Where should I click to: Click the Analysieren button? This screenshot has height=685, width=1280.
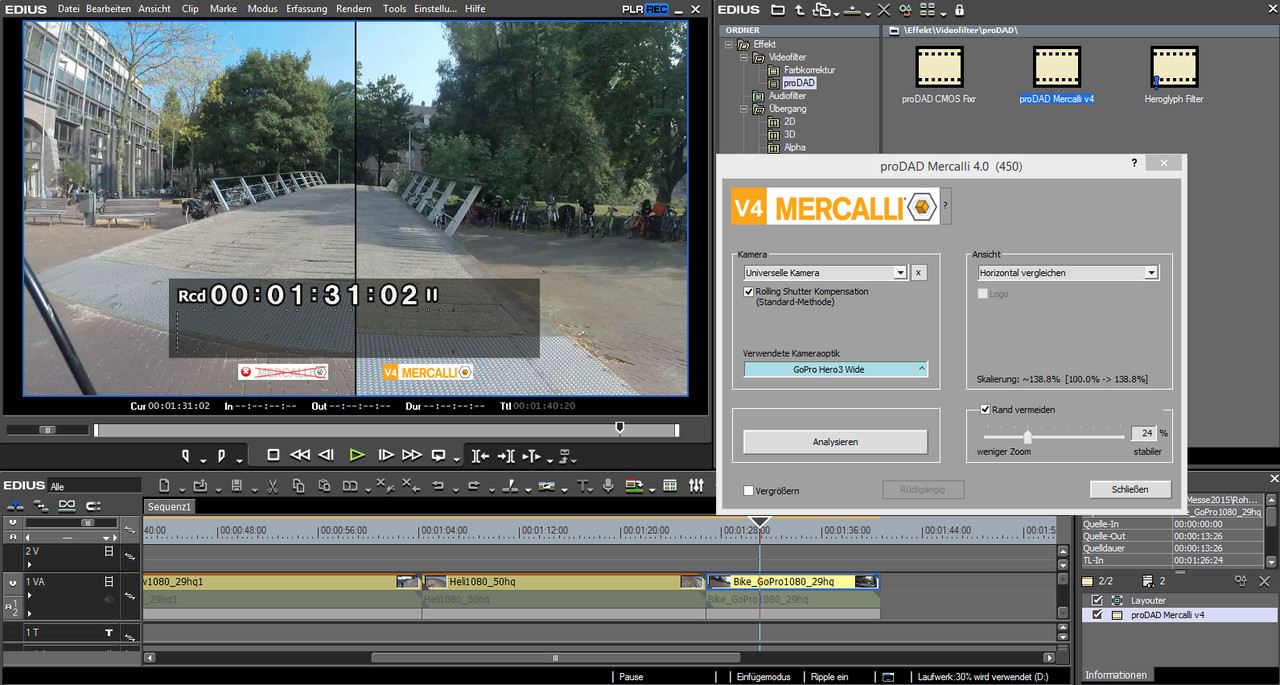pyautogui.click(x=835, y=442)
